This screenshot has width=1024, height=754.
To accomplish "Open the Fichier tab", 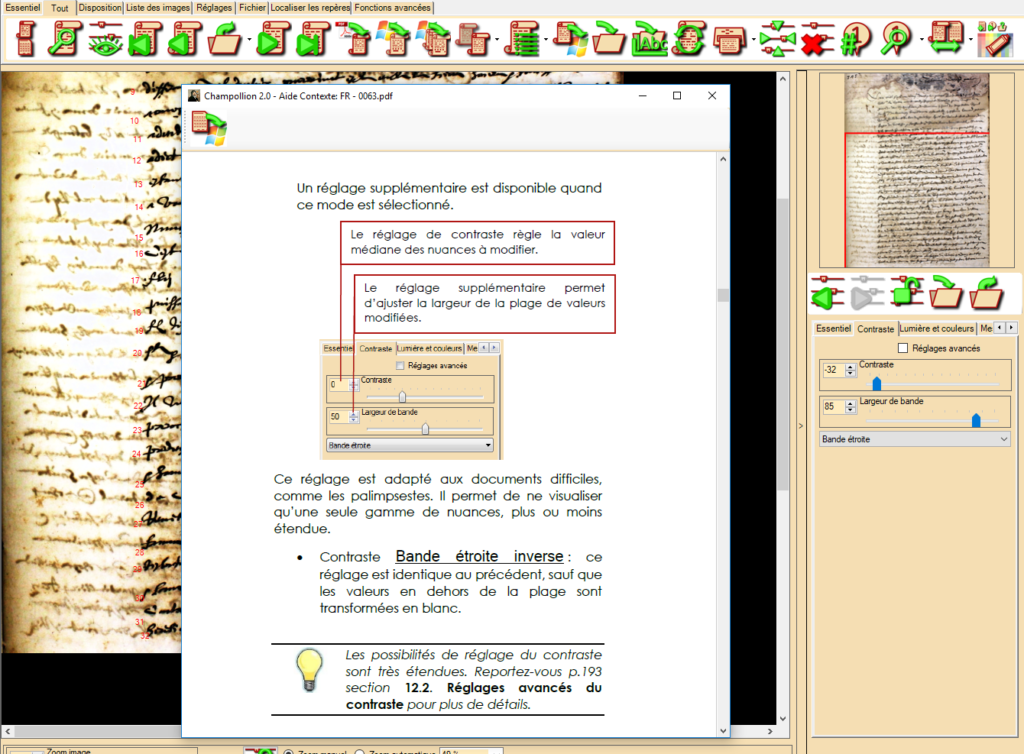I will 252,8.
